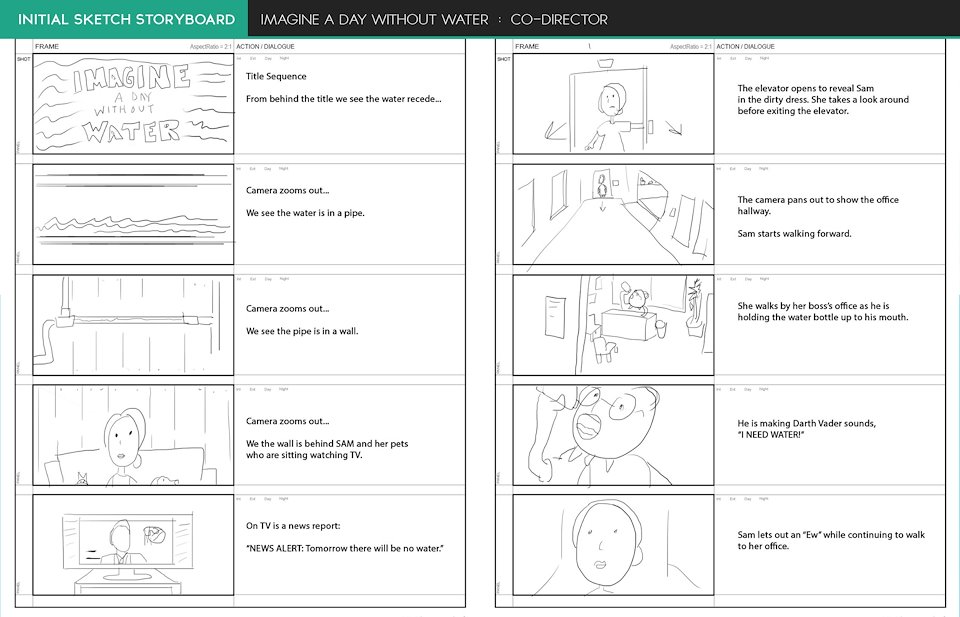Select the pipe-in-a-wall frame sketch
960x617 pixels.
133,324
